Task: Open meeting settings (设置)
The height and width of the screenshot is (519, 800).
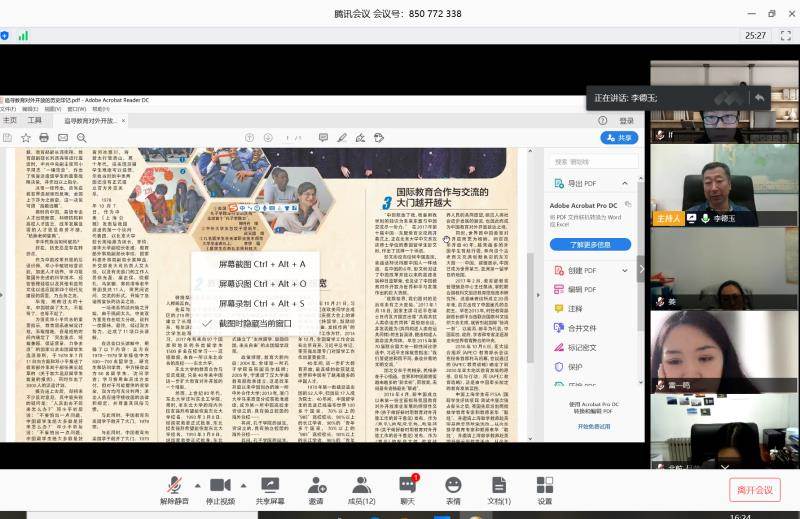Action: (544, 485)
